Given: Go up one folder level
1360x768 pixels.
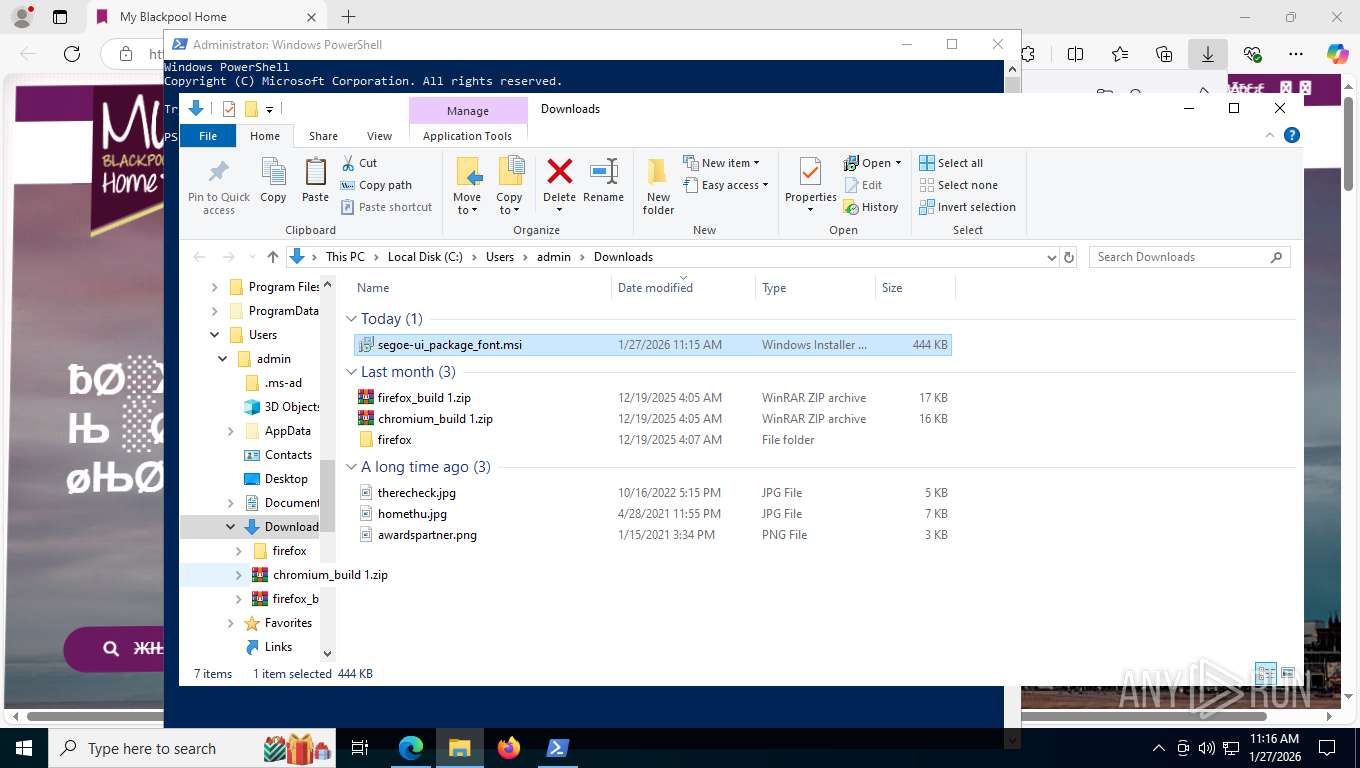Looking at the screenshot, I should point(272,257).
